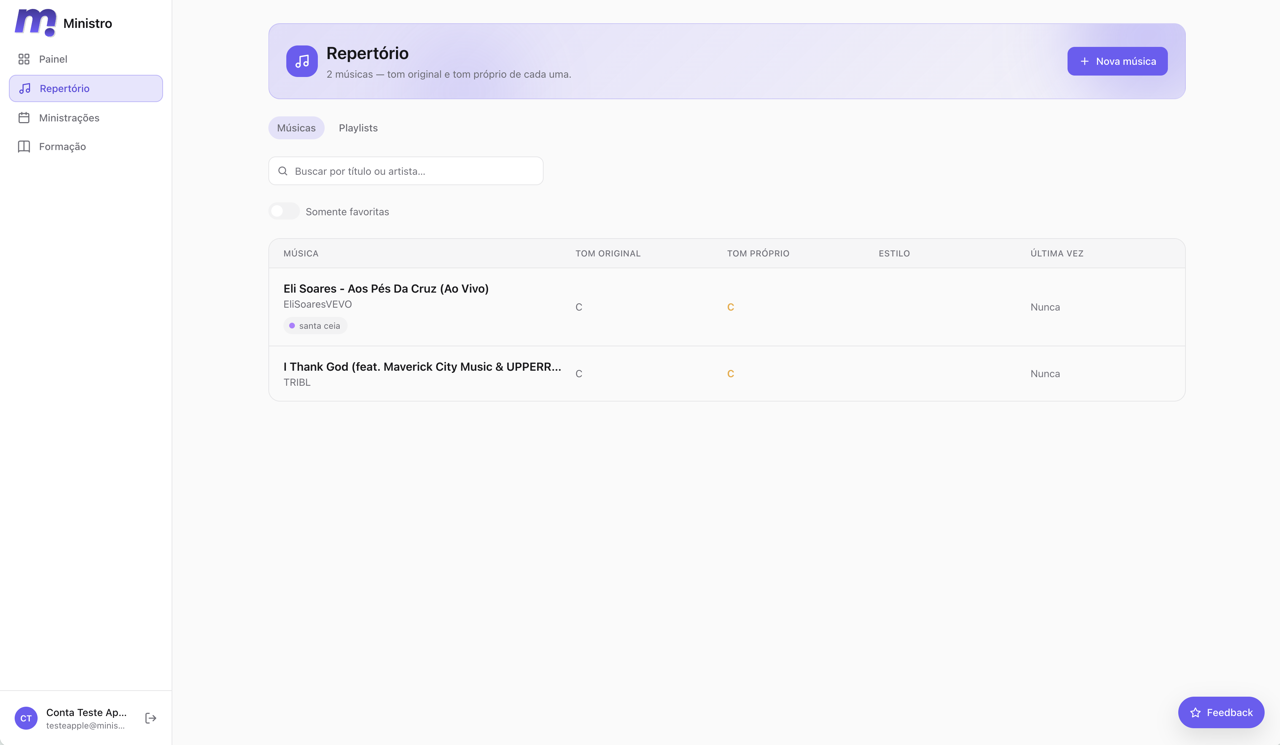Click the logout icon beside account name

pyautogui.click(x=151, y=718)
